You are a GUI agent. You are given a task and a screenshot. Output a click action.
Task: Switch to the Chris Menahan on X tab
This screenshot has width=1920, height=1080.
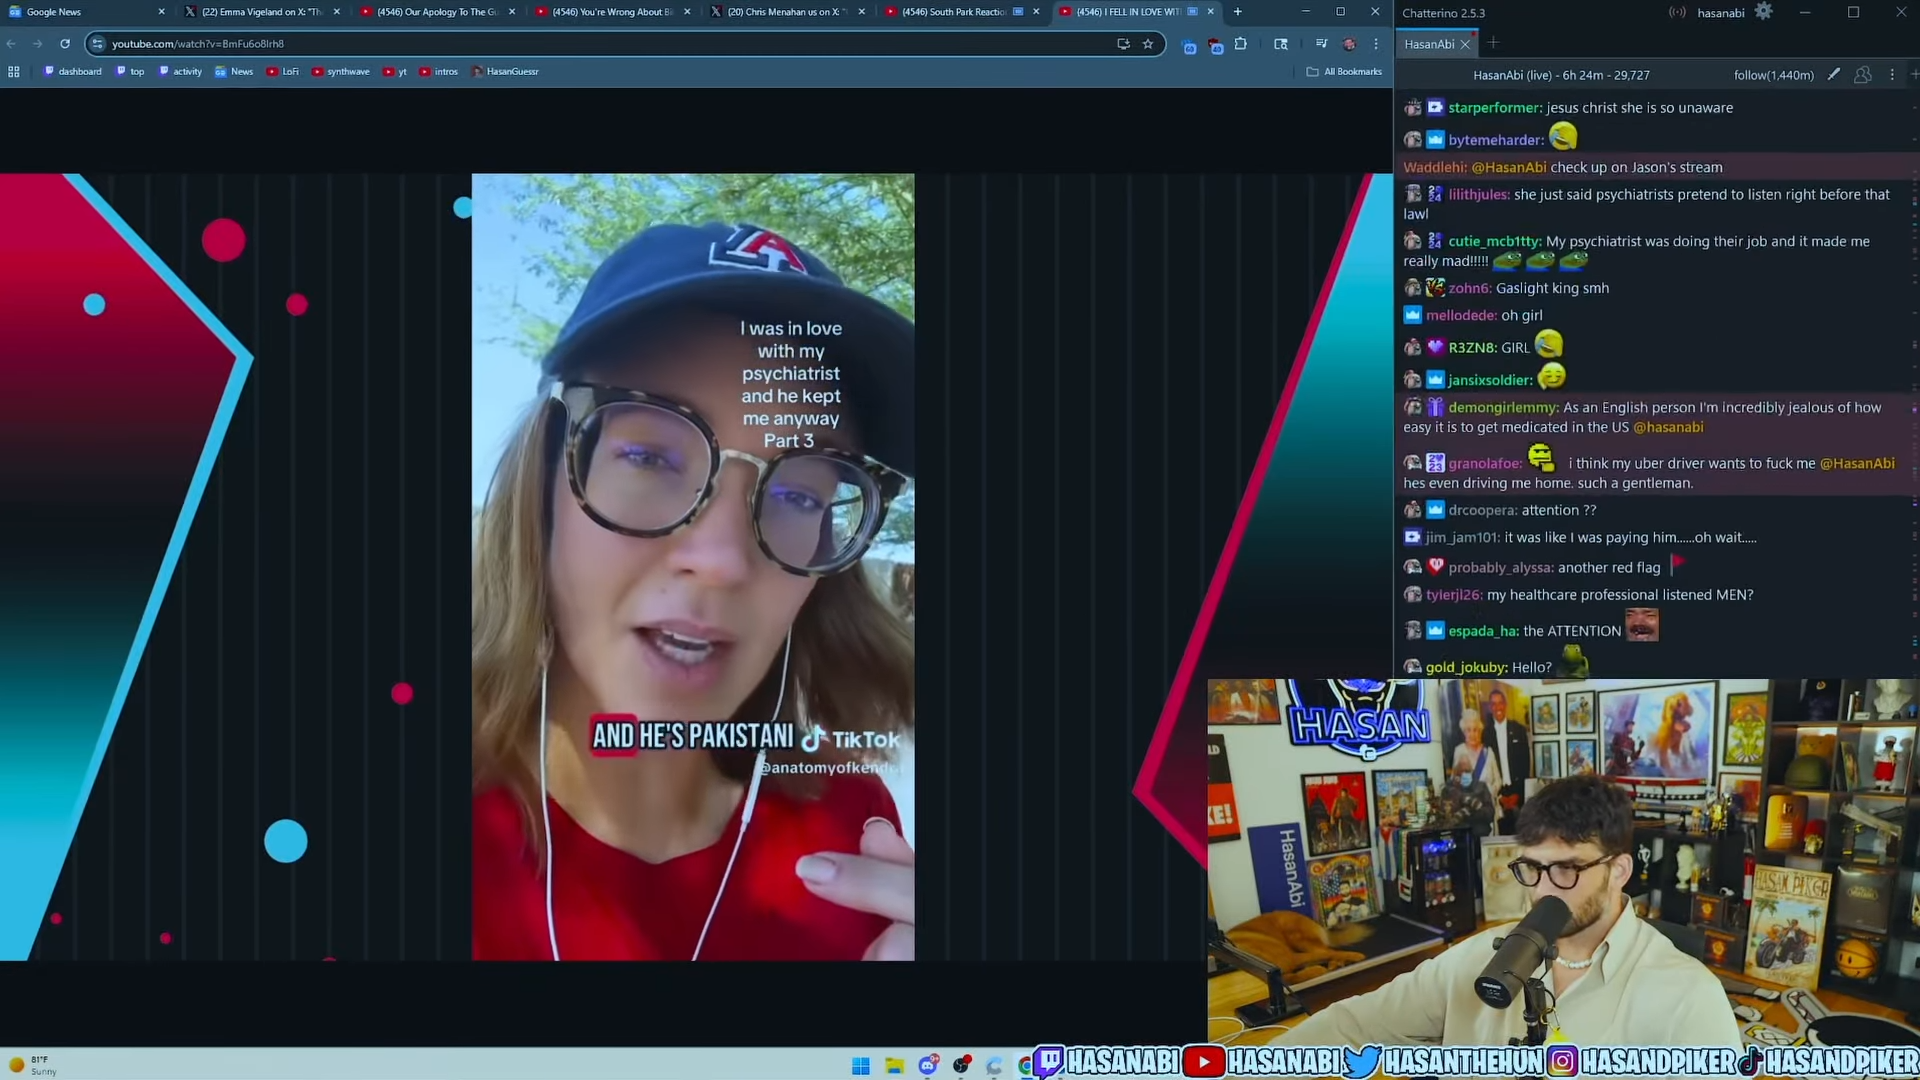pos(787,12)
